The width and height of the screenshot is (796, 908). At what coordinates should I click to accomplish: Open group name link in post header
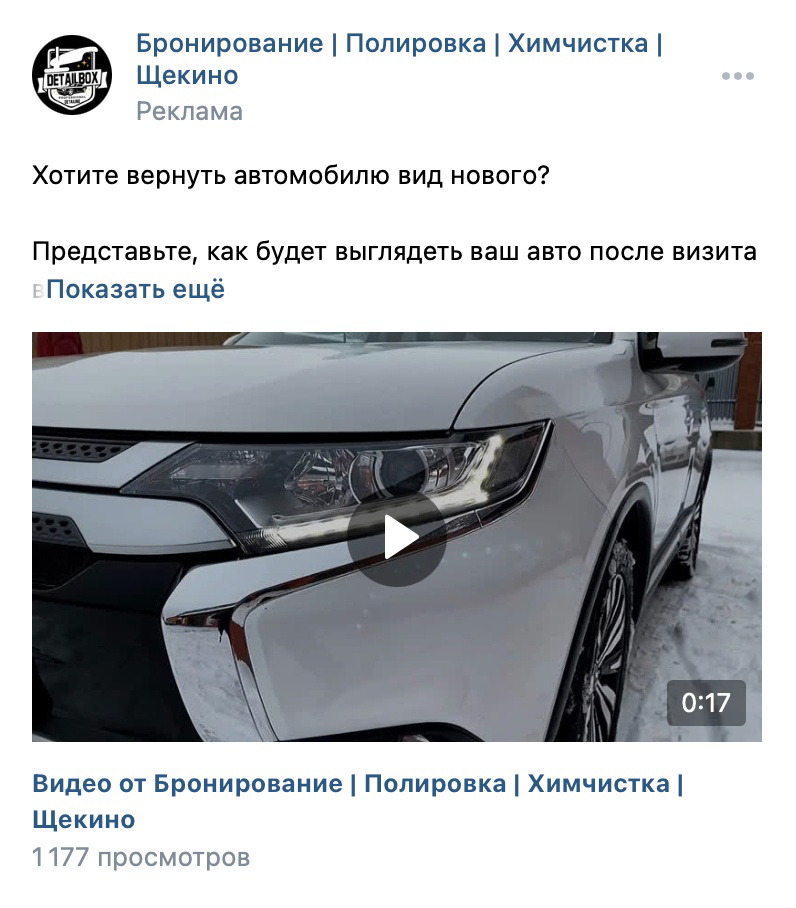pos(399,59)
